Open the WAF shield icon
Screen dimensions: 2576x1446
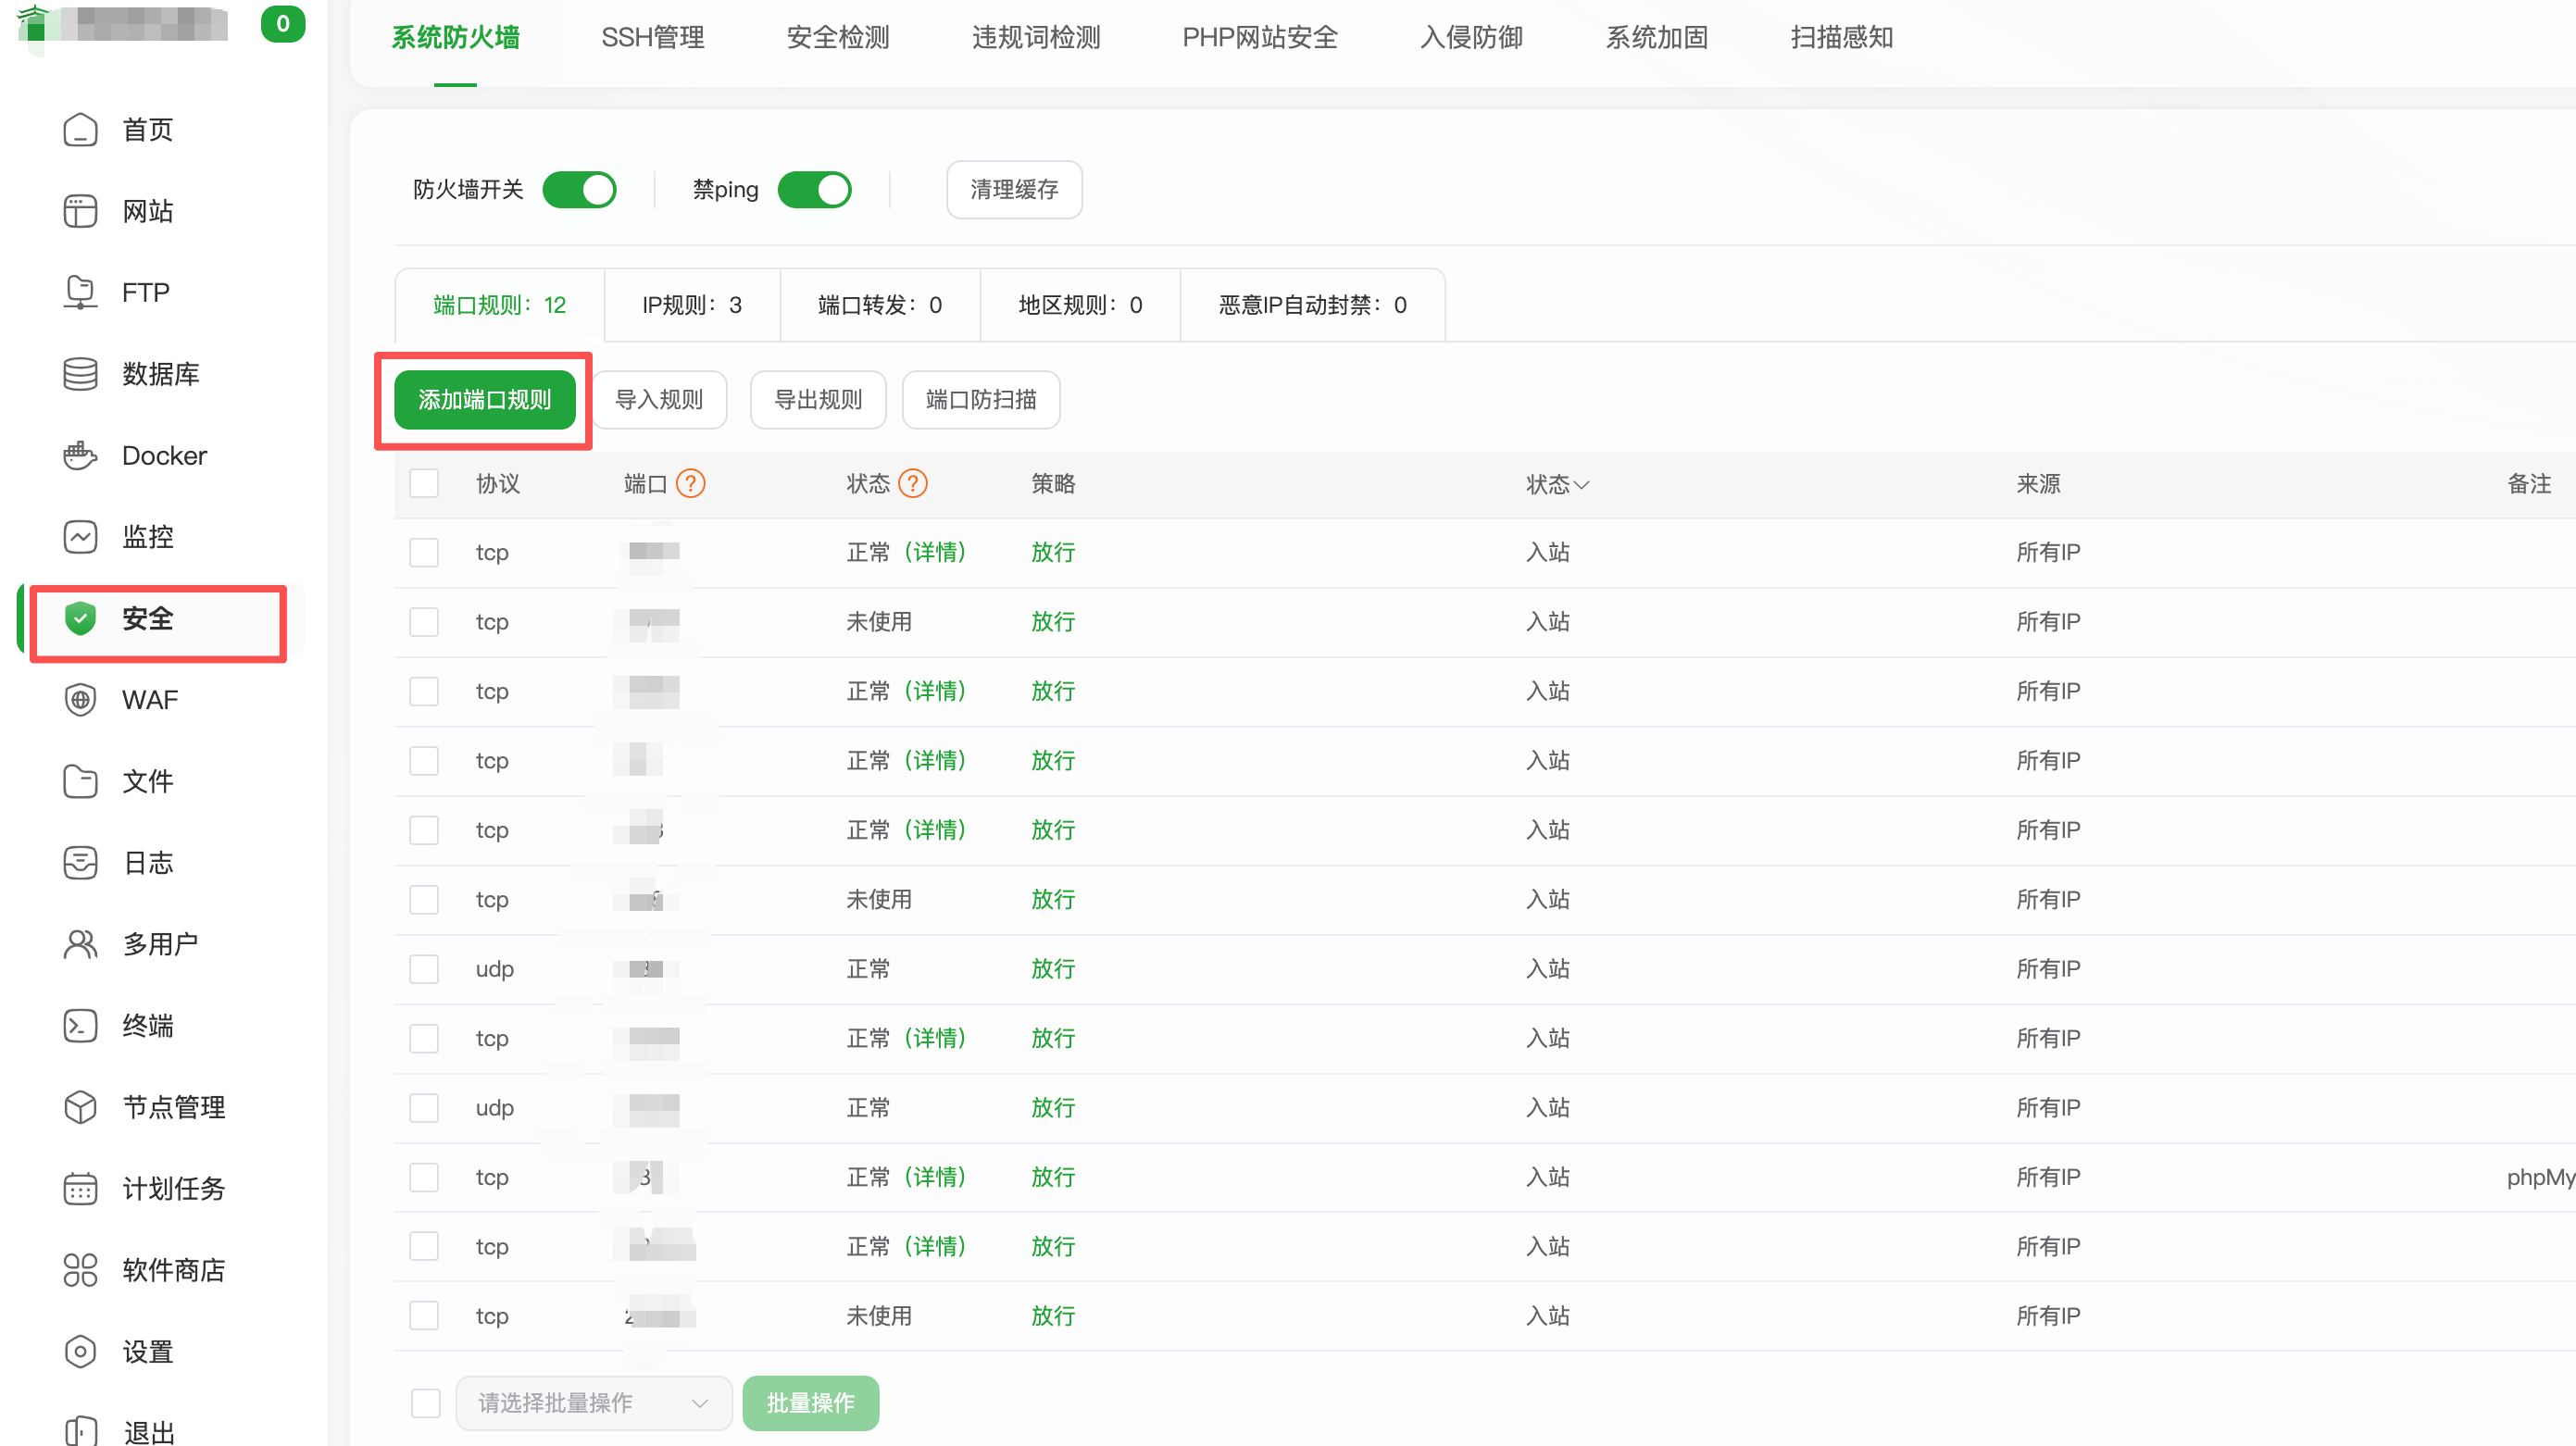coord(80,699)
